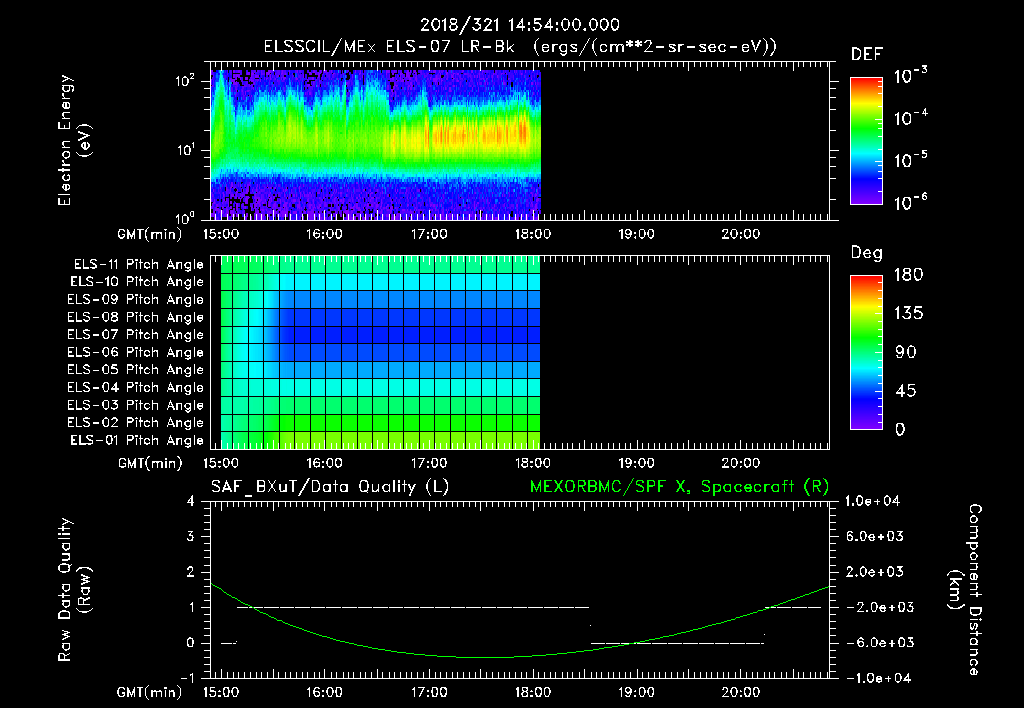Click the 20:00 tick under the bottom plot
The width and height of the screenshot is (1024, 708).
(x=739, y=692)
